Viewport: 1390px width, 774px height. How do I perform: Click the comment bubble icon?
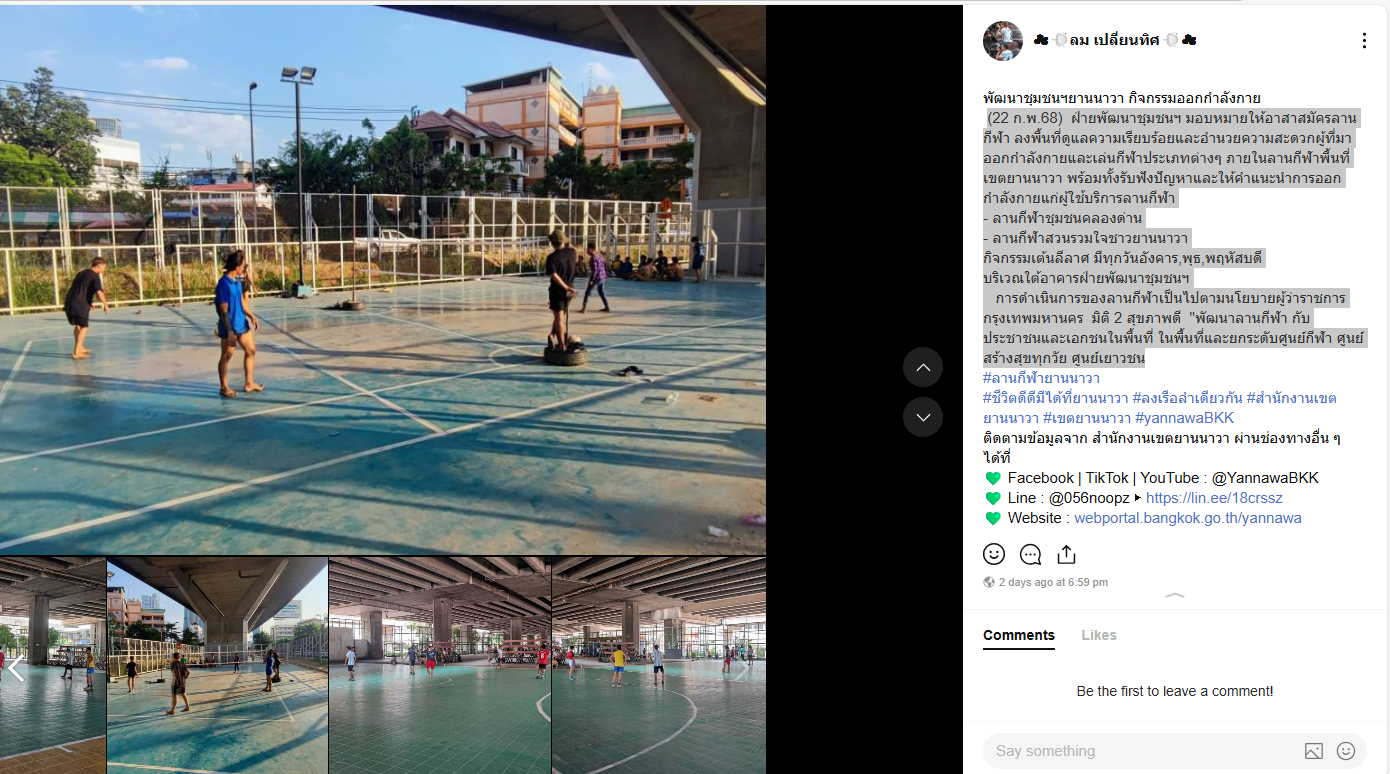tap(1030, 554)
